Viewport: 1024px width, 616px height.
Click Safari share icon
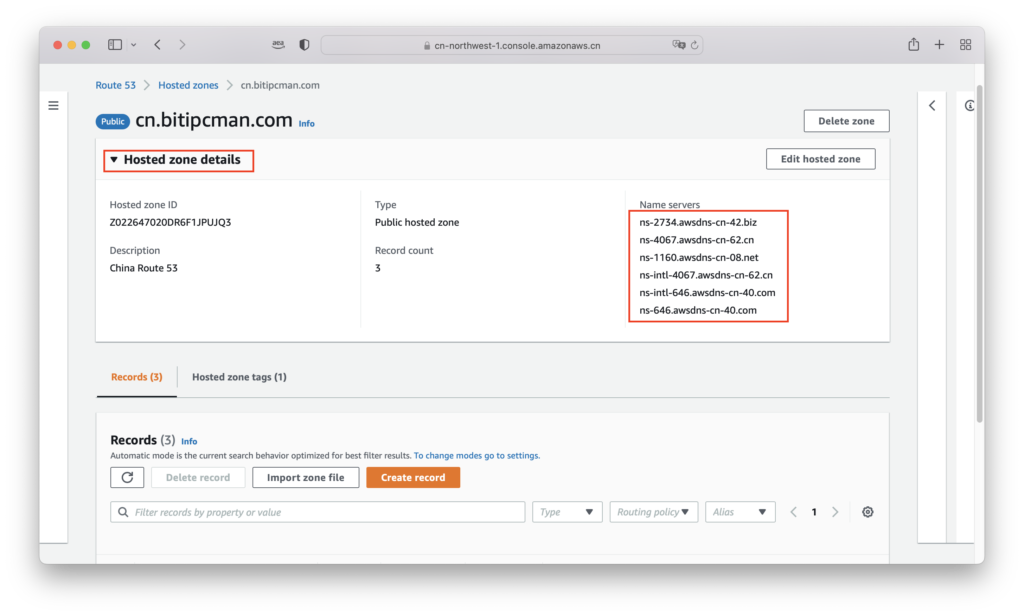[x=913, y=45]
